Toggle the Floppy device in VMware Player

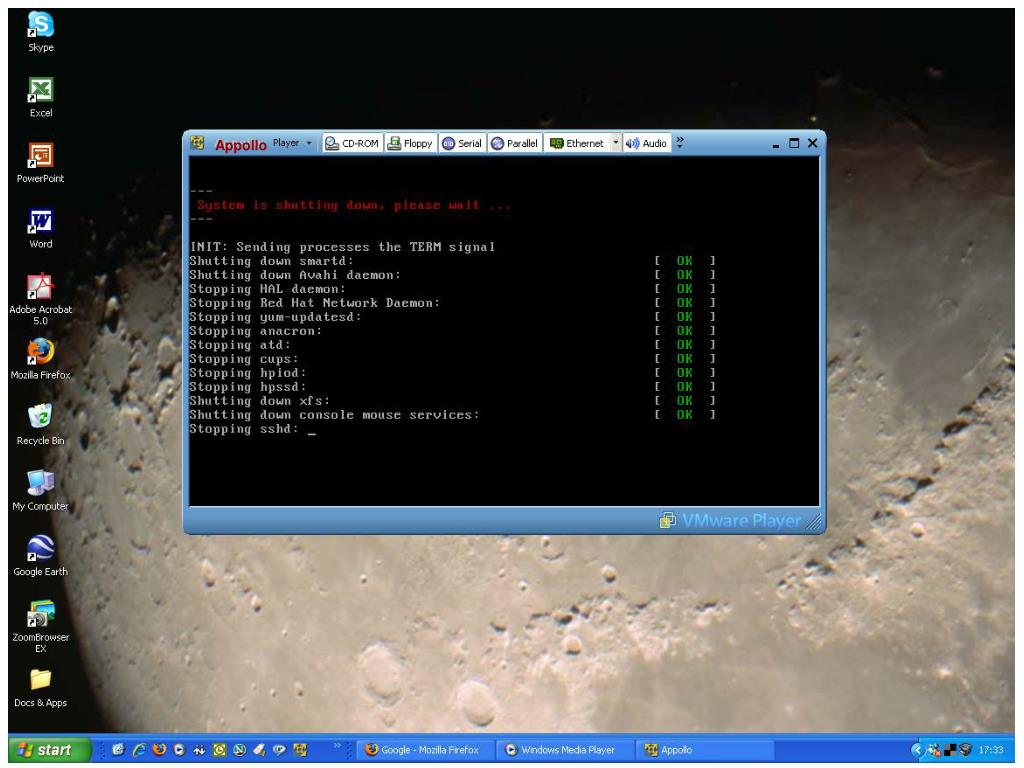410,144
